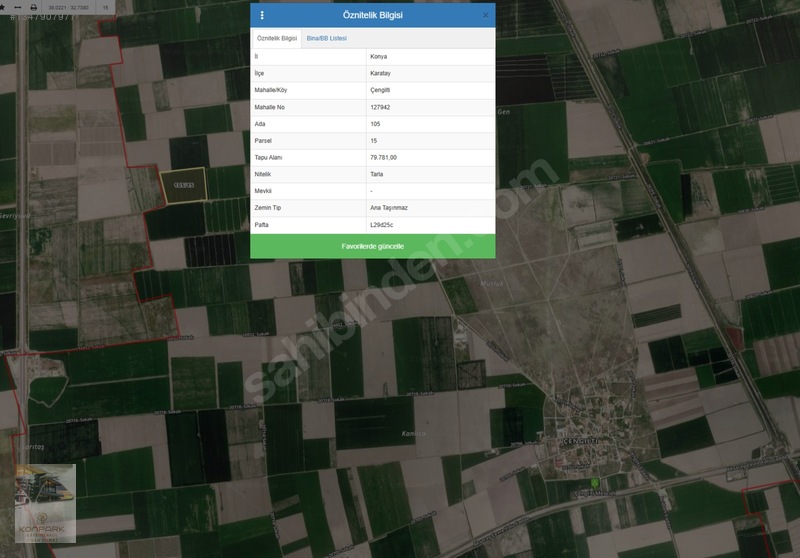Click the green location marker near Çengilti
800x558 pixels.
[594, 482]
